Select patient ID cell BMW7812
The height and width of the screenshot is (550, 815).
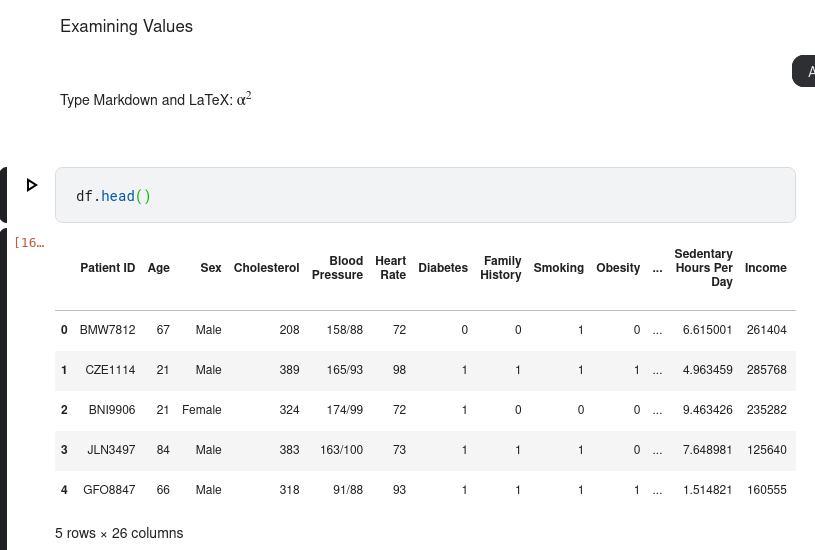(107, 330)
